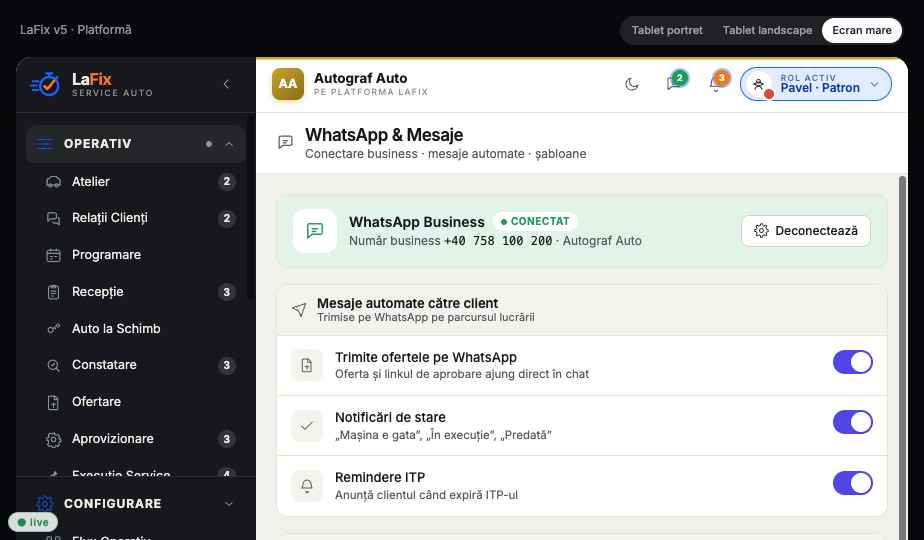
Task: Click 'Anunță clientul când expiră ITP-ul' text
Action: pos(426,495)
